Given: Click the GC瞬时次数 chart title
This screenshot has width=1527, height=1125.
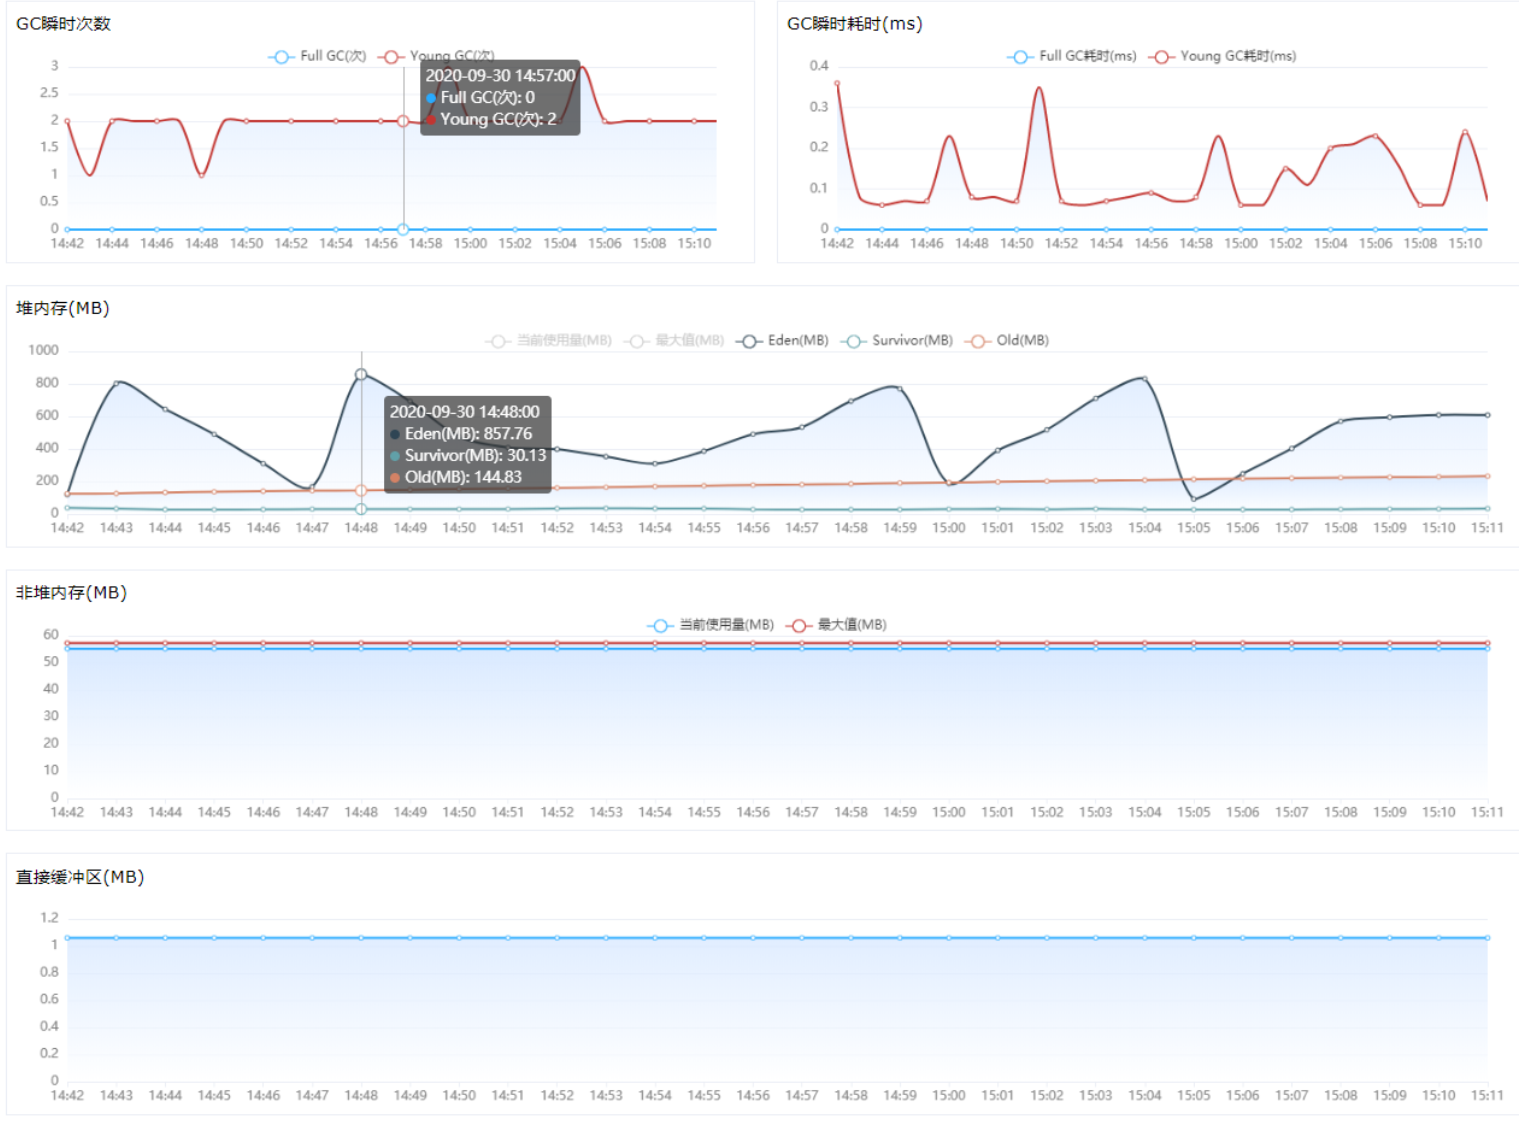Looking at the screenshot, I should tap(63, 24).
